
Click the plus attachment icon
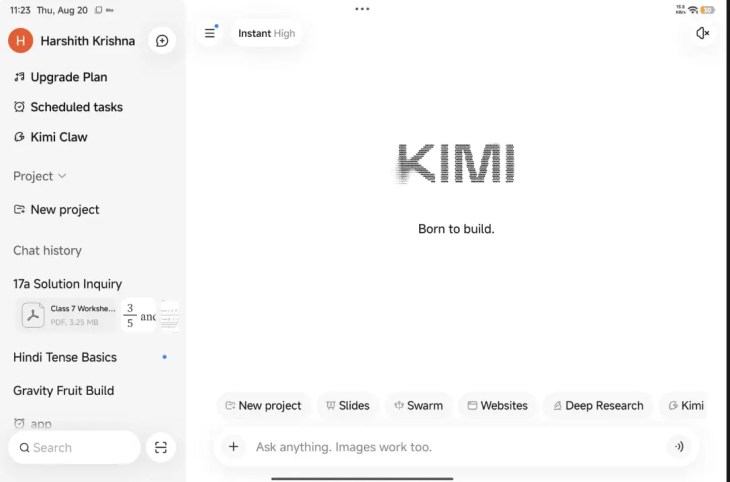[233, 447]
